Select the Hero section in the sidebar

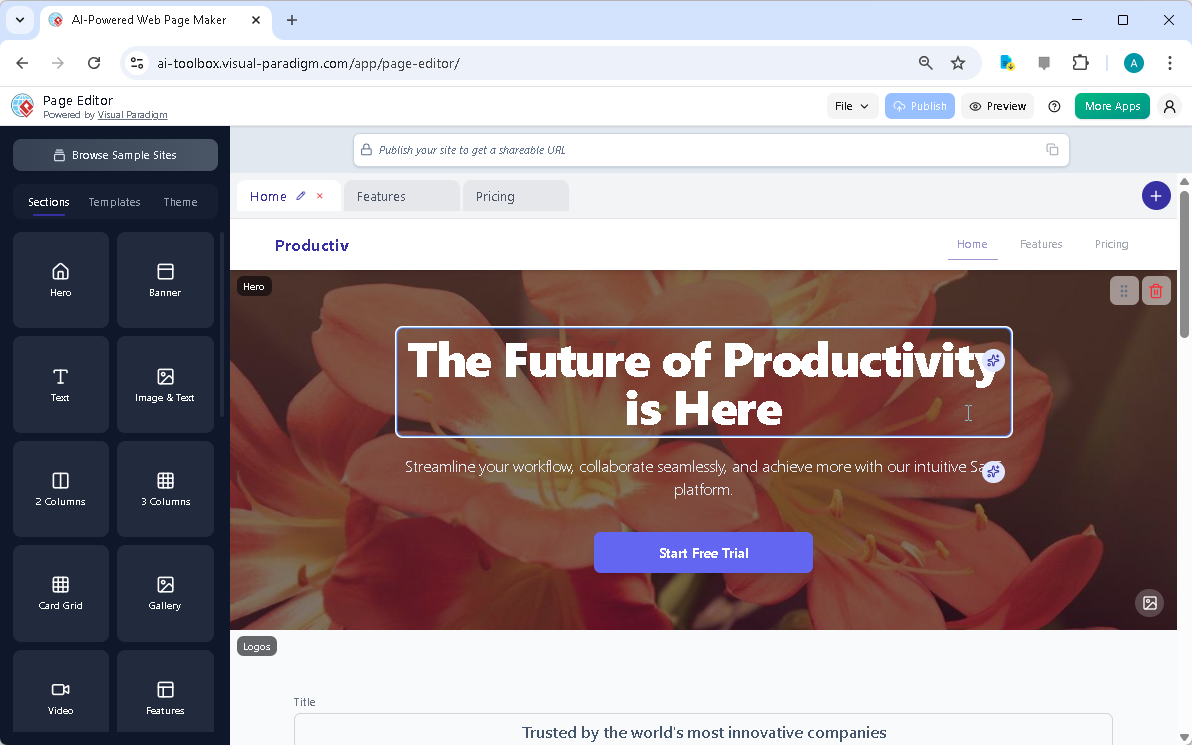point(60,279)
